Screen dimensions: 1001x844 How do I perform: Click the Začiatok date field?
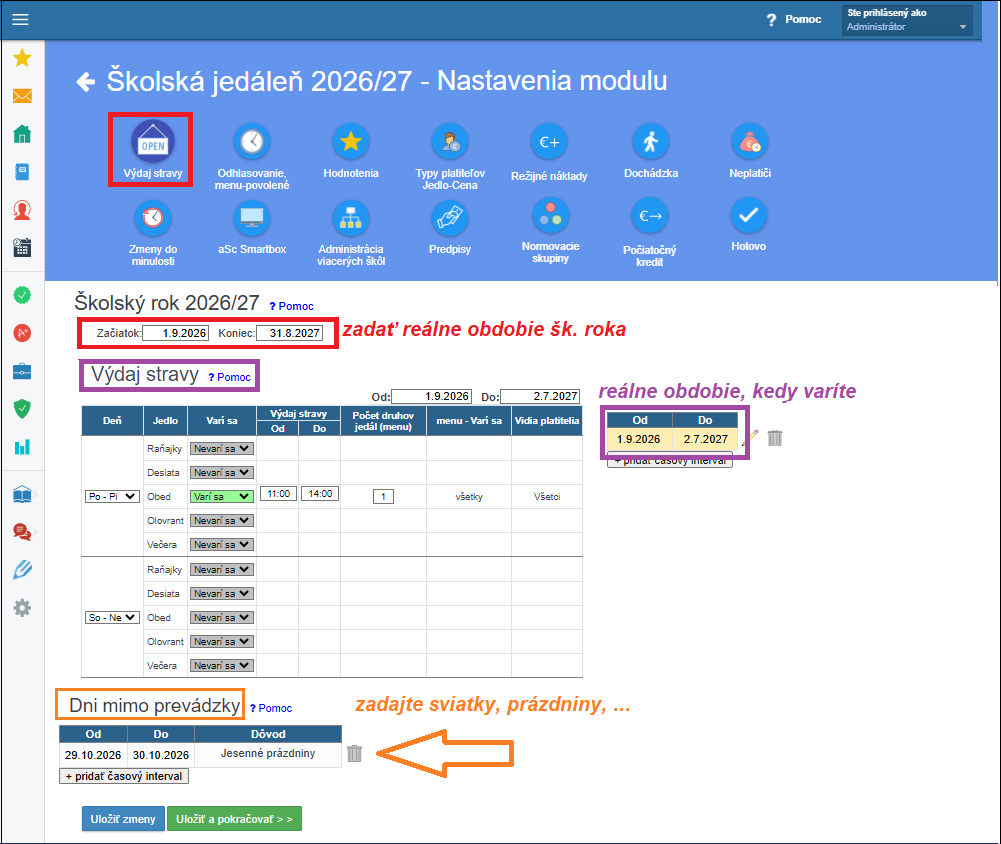(x=176, y=333)
